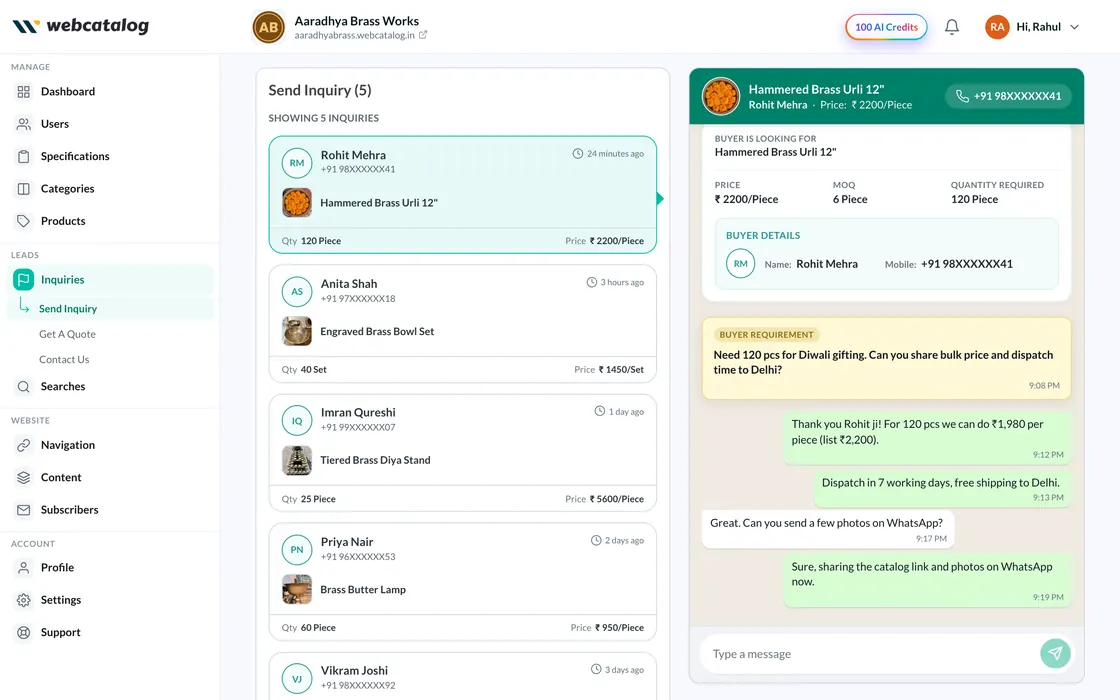Click the Subscribers envelope icon
This screenshot has width=1120, height=700.
(x=24, y=510)
